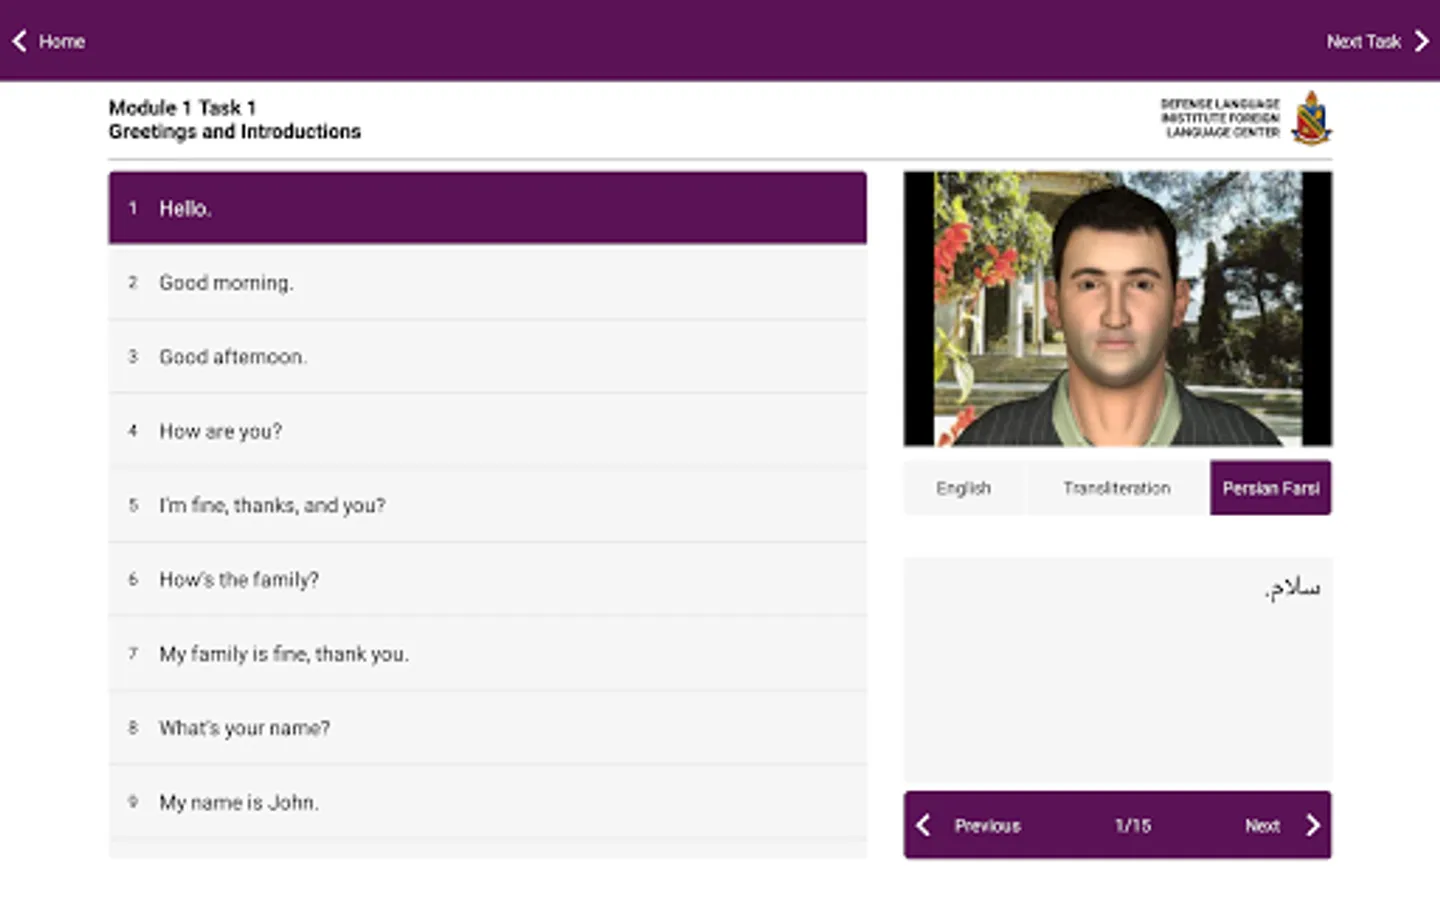The width and height of the screenshot is (1440, 900).
Task: Go to Next Task text link
Action: [1363, 42]
